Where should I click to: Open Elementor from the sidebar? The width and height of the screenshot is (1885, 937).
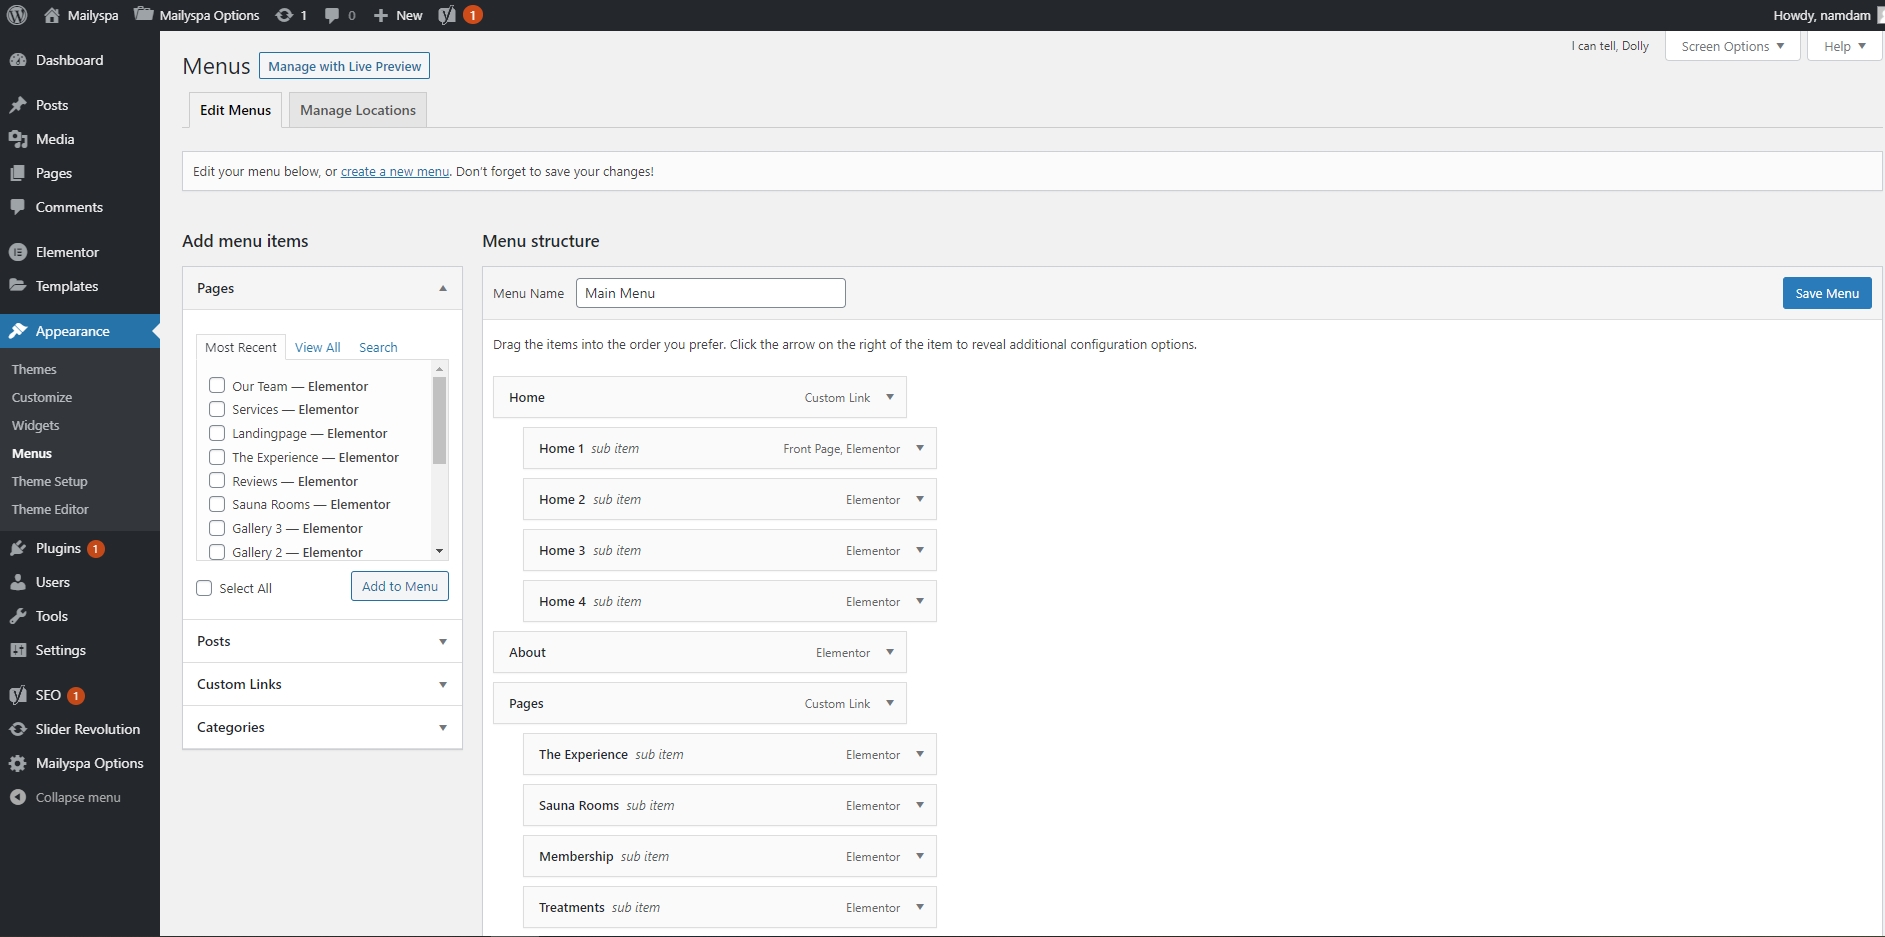[67, 252]
